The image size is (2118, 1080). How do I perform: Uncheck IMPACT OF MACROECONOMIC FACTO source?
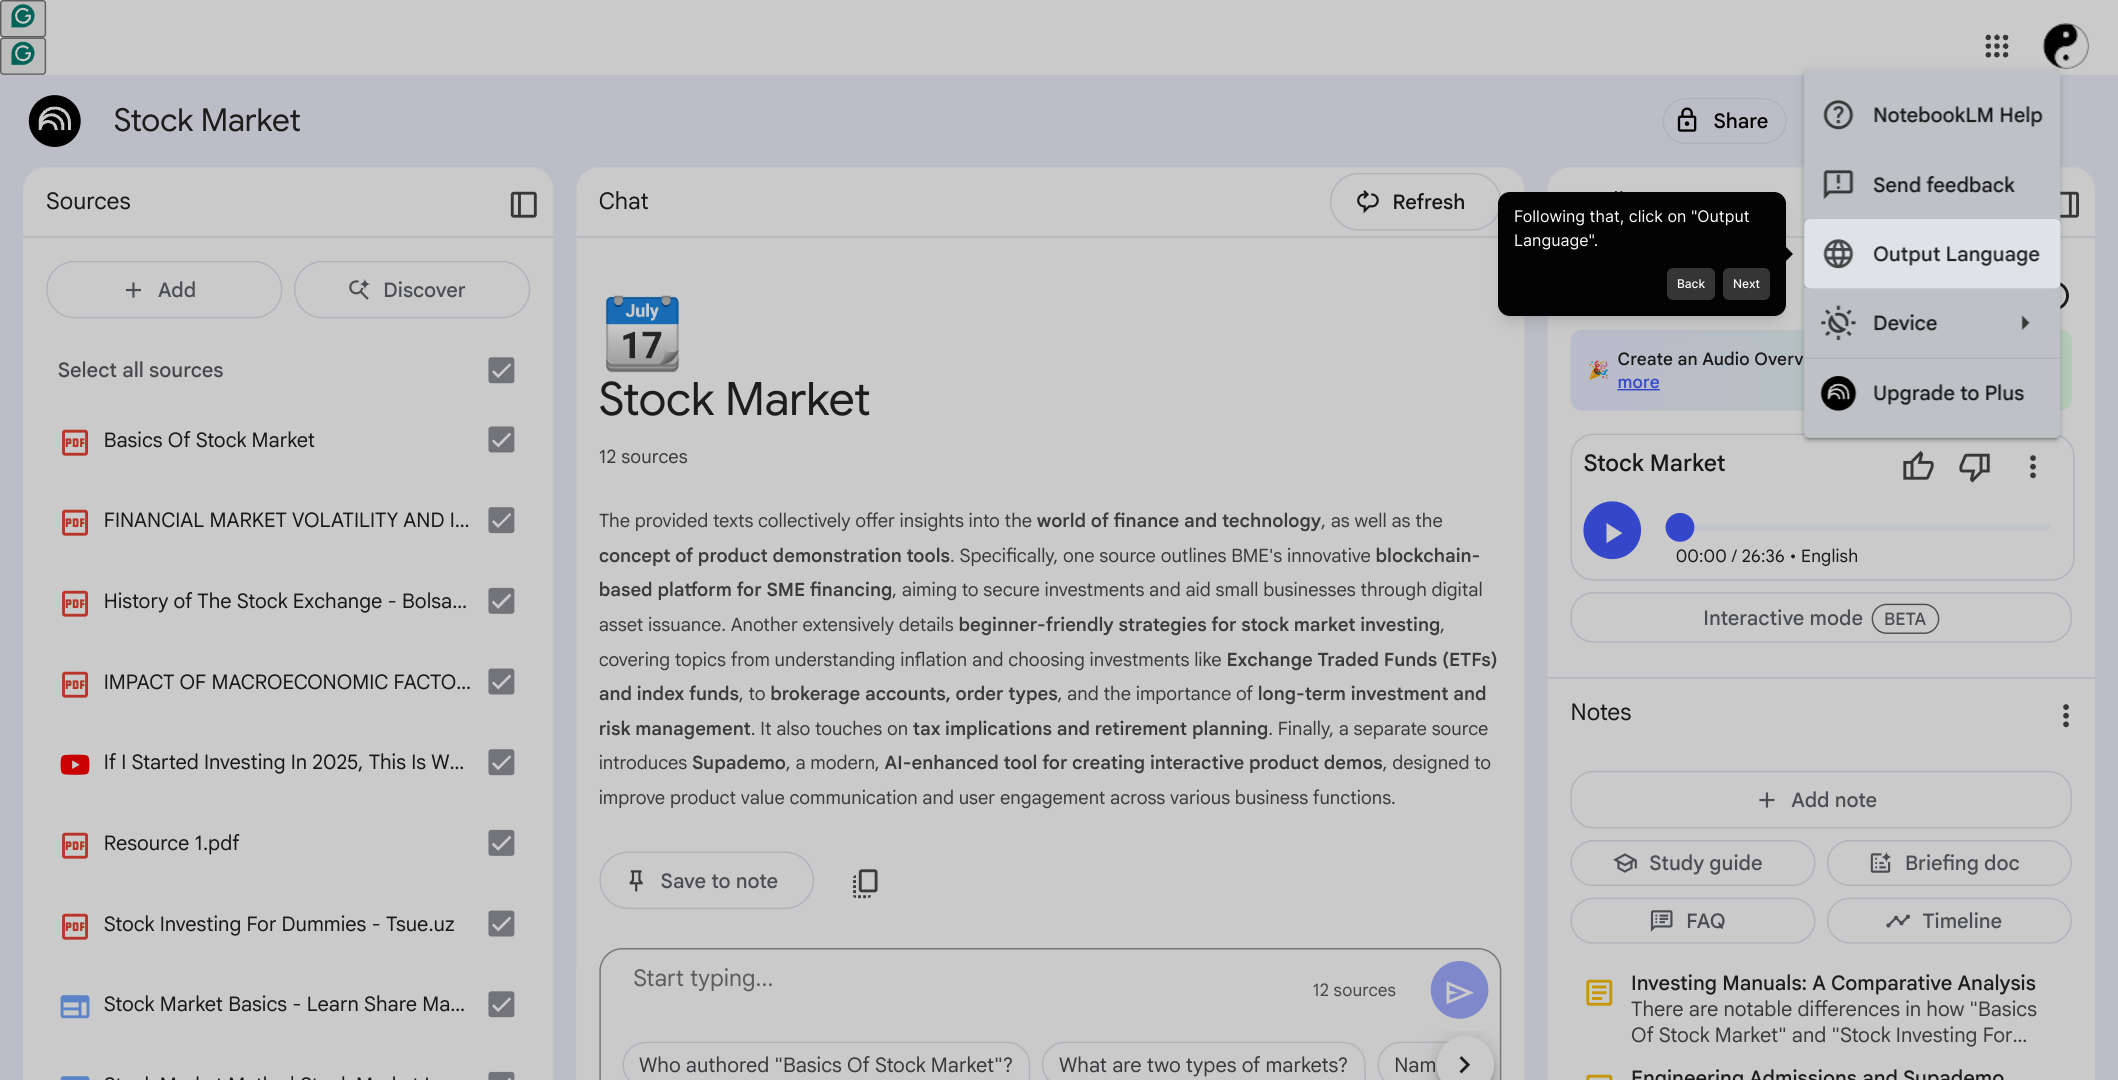pos(501,682)
